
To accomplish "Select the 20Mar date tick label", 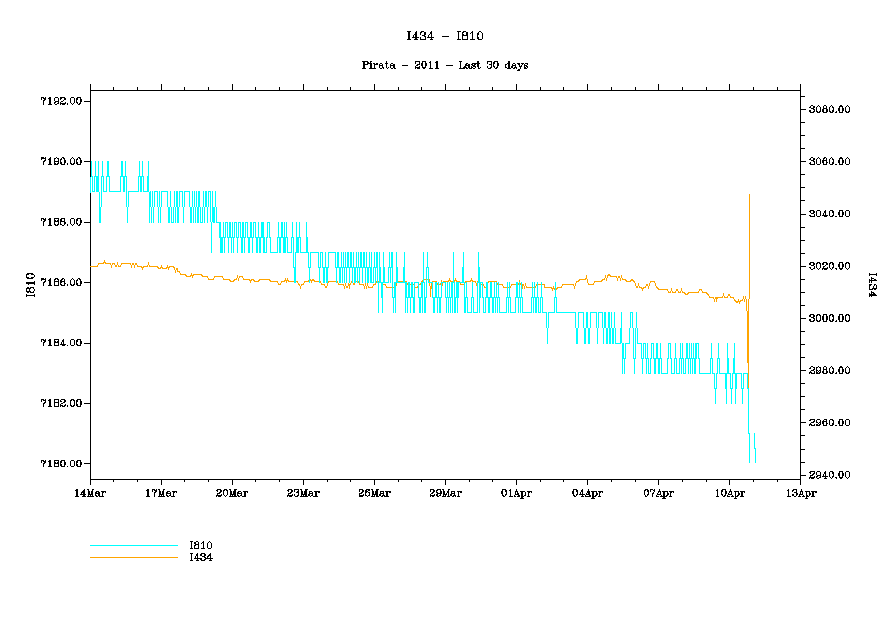I will tap(232, 493).
